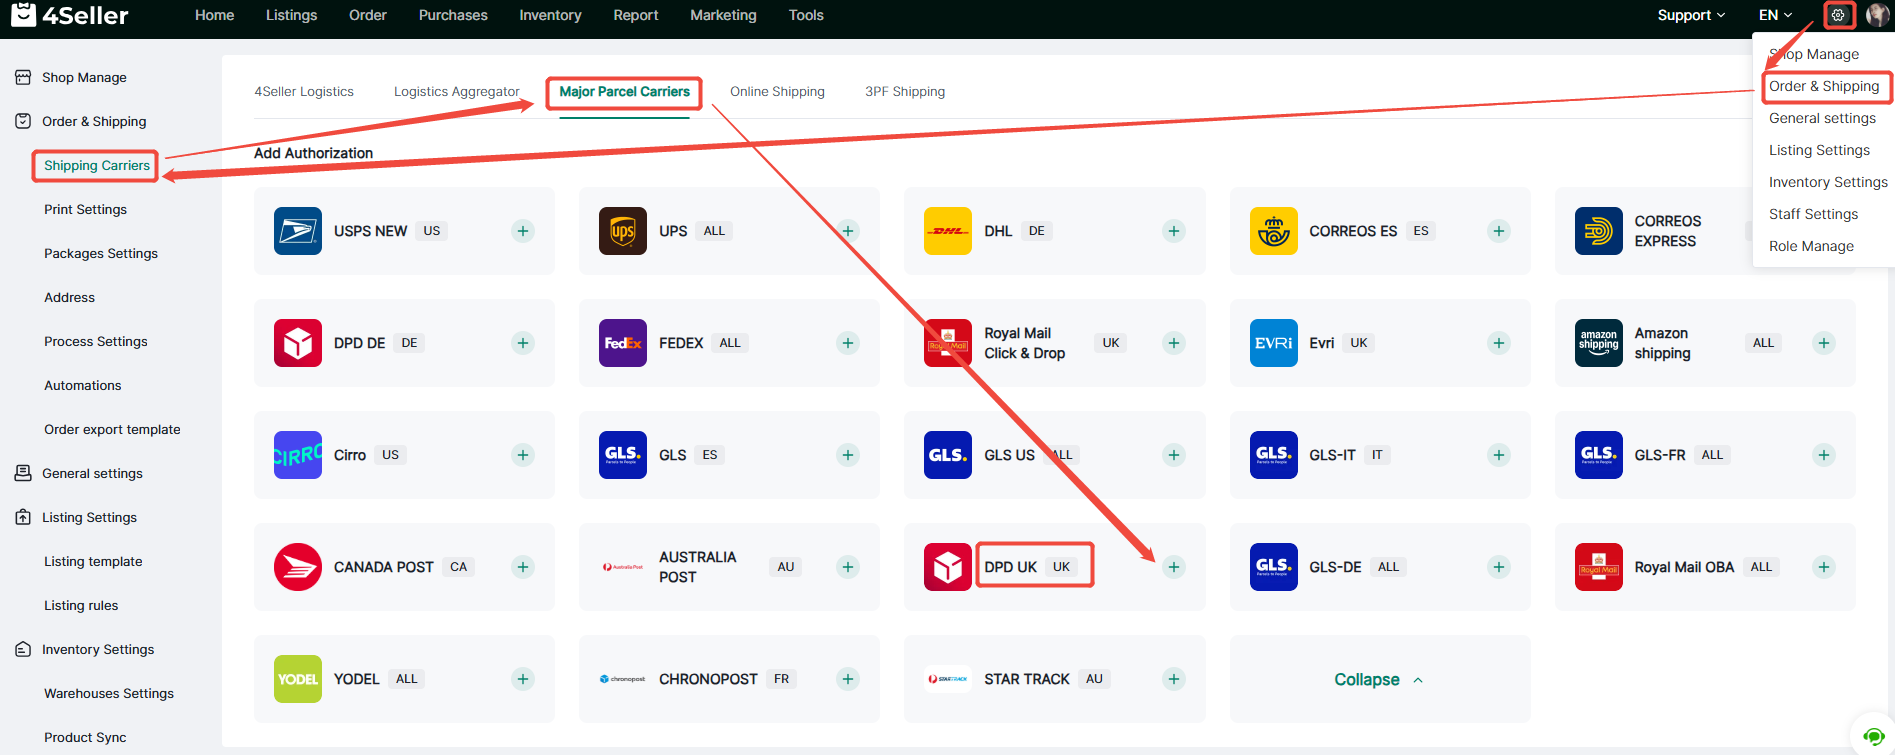Add the USPS NEW carrier with plus icon
Image resolution: width=1895 pixels, height=755 pixels.
(522, 231)
